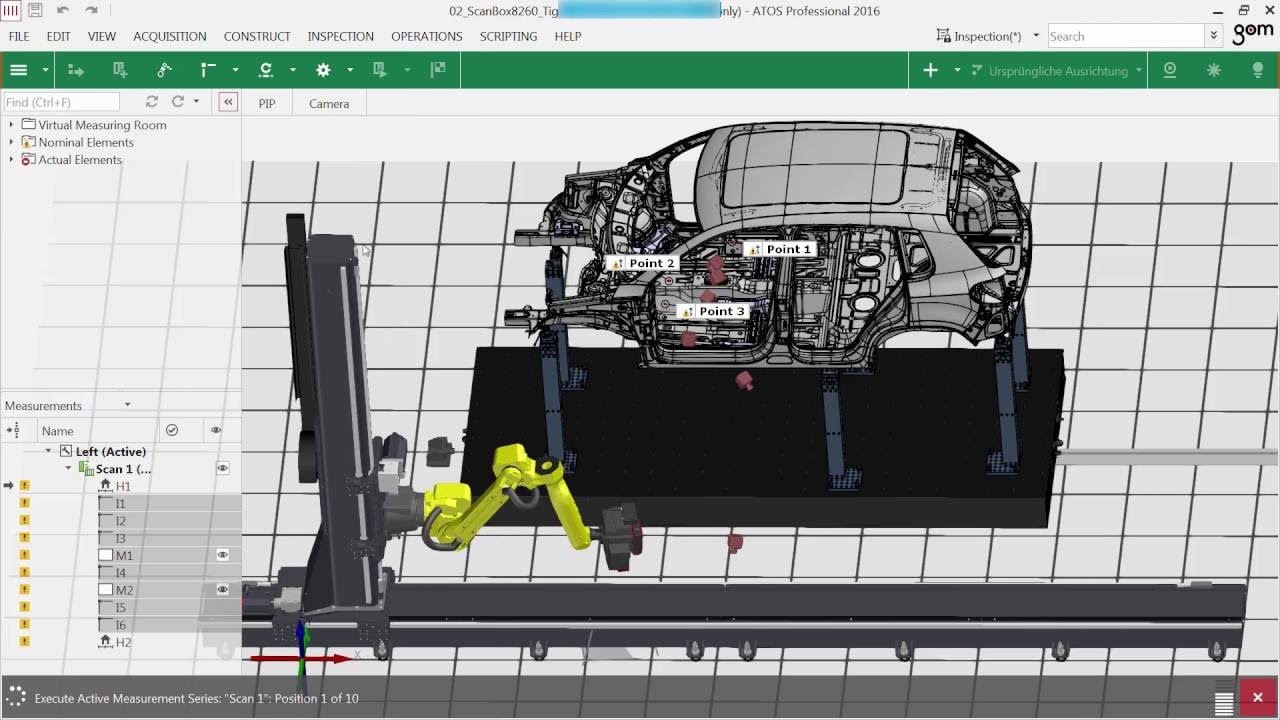This screenshot has width=1280, height=720.
Task: Toggle visibility eye for M1
Action: point(223,555)
